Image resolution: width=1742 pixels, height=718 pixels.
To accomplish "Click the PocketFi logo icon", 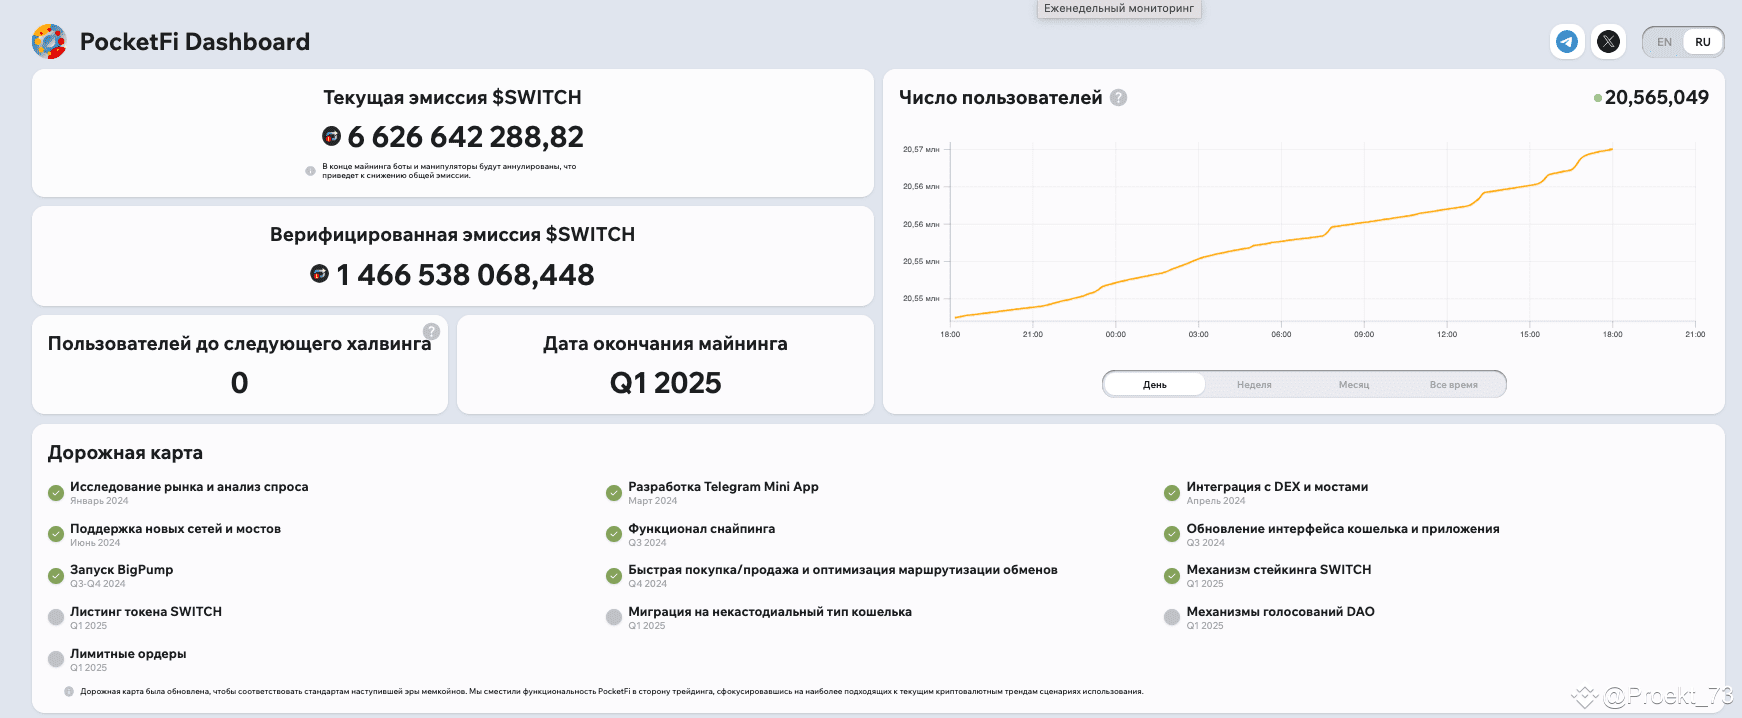I will tap(49, 42).
